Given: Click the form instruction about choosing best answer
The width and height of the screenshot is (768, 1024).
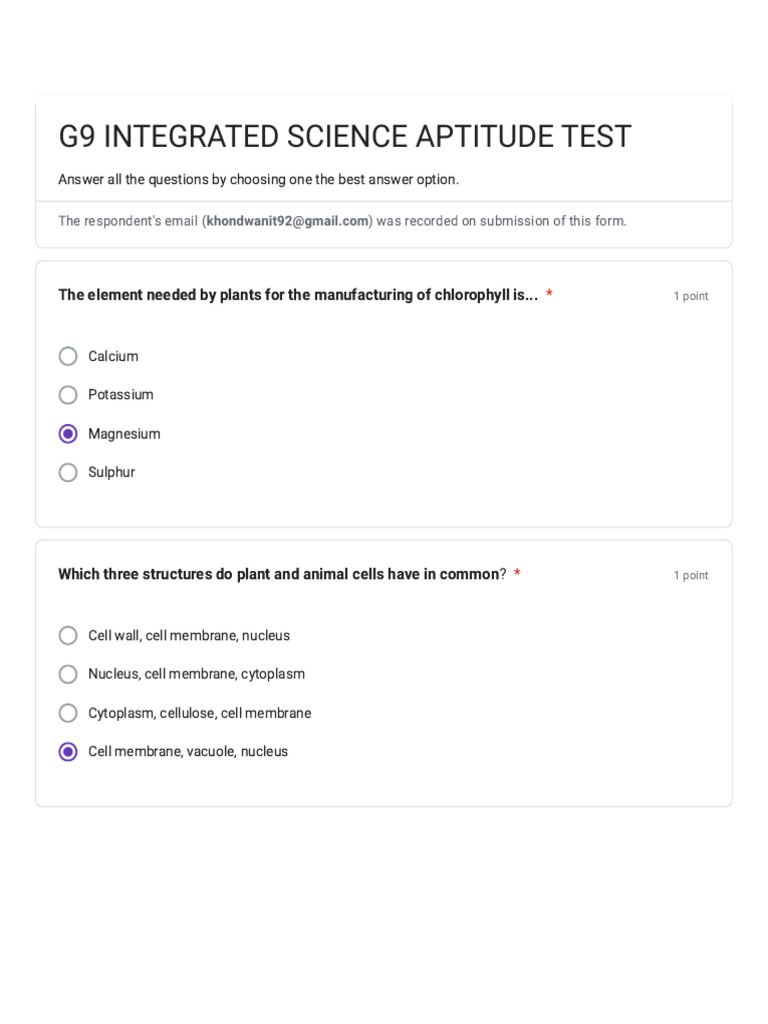Looking at the screenshot, I should 259,179.
